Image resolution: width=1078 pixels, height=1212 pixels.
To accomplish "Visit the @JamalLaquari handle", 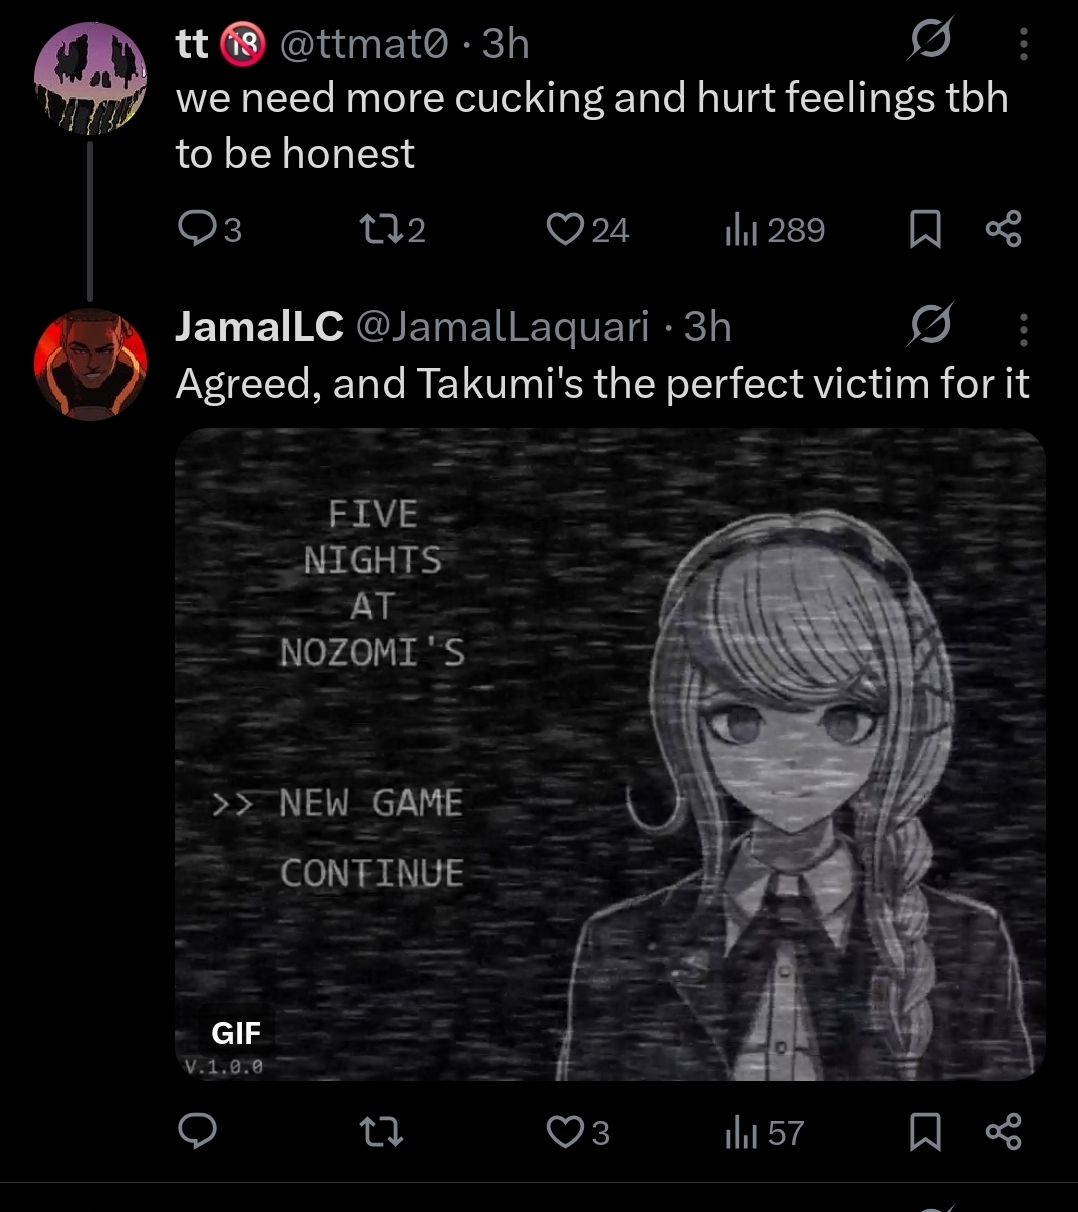I will [x=502, y=327].
